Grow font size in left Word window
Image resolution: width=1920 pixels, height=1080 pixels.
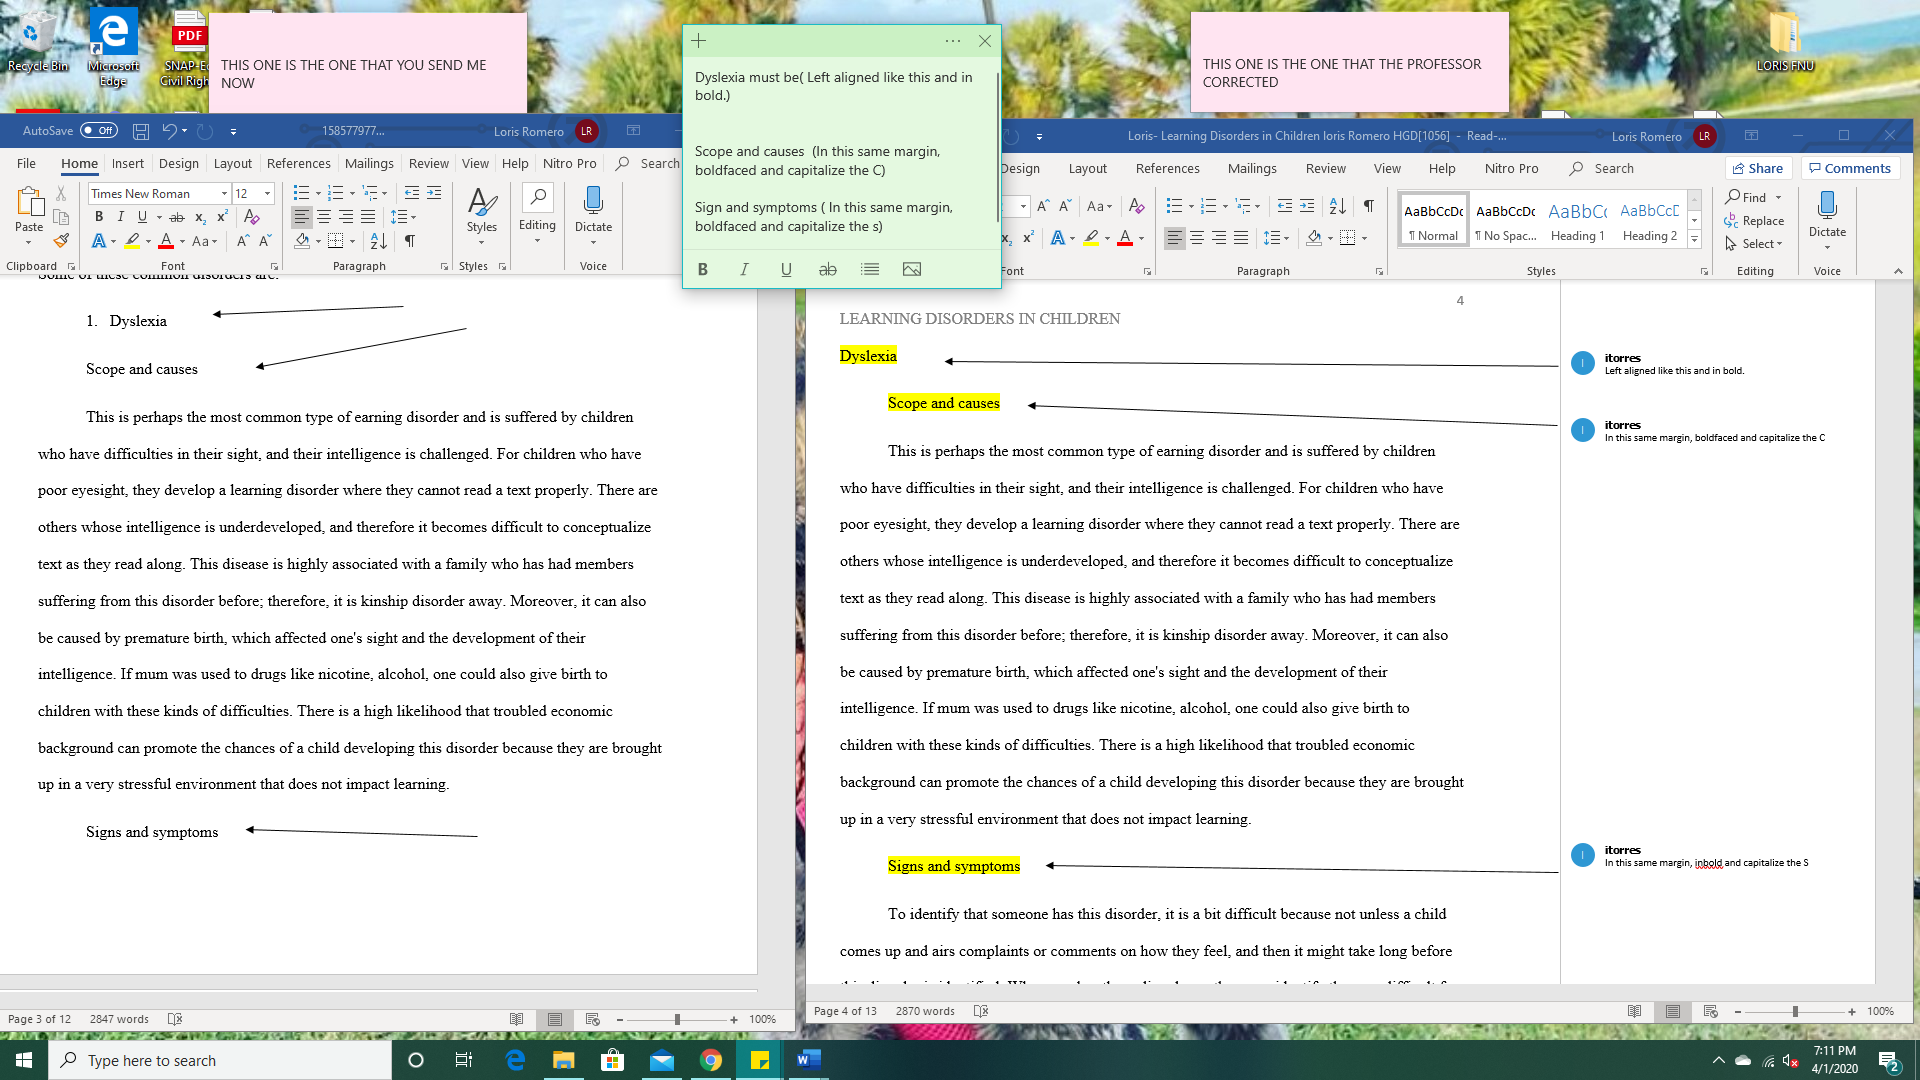coord(243,241)
